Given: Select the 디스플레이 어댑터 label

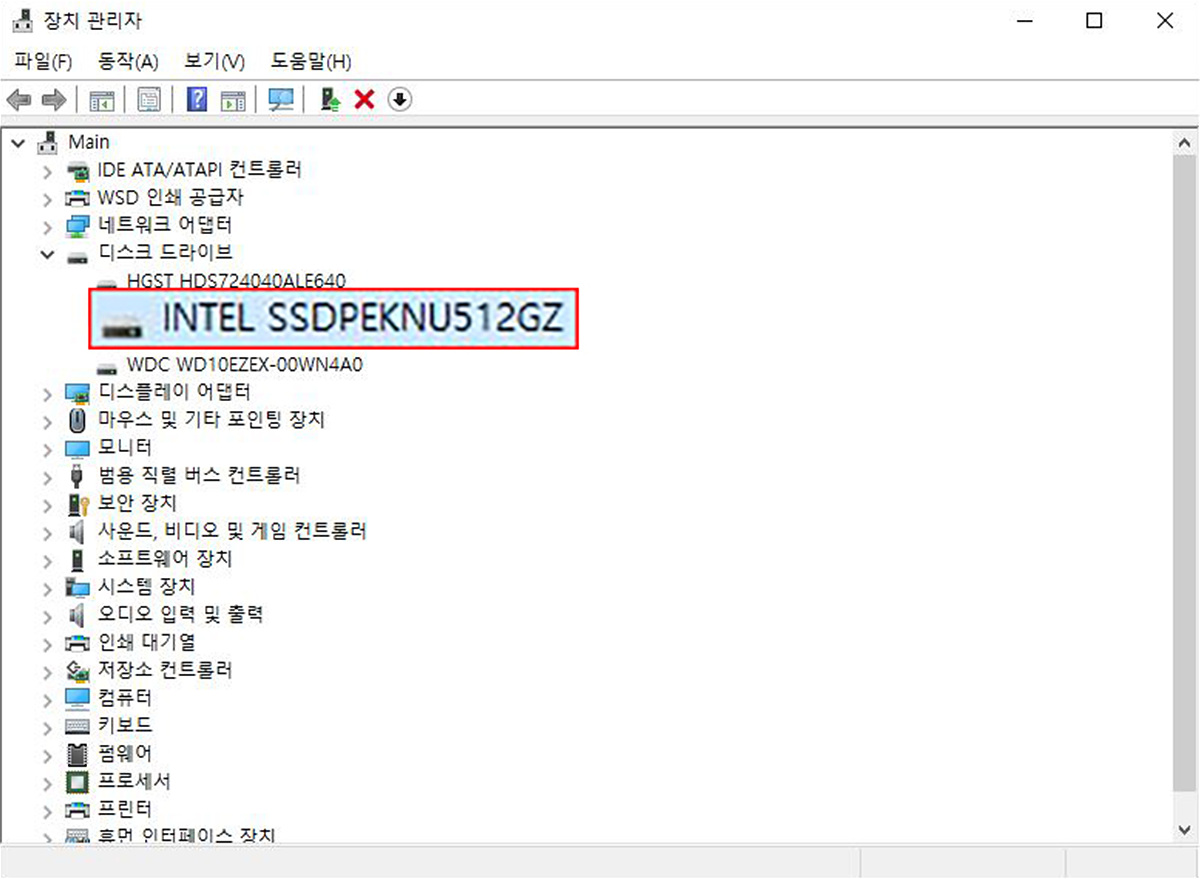Looking at the screenshot, I should (x=174, y=391).
